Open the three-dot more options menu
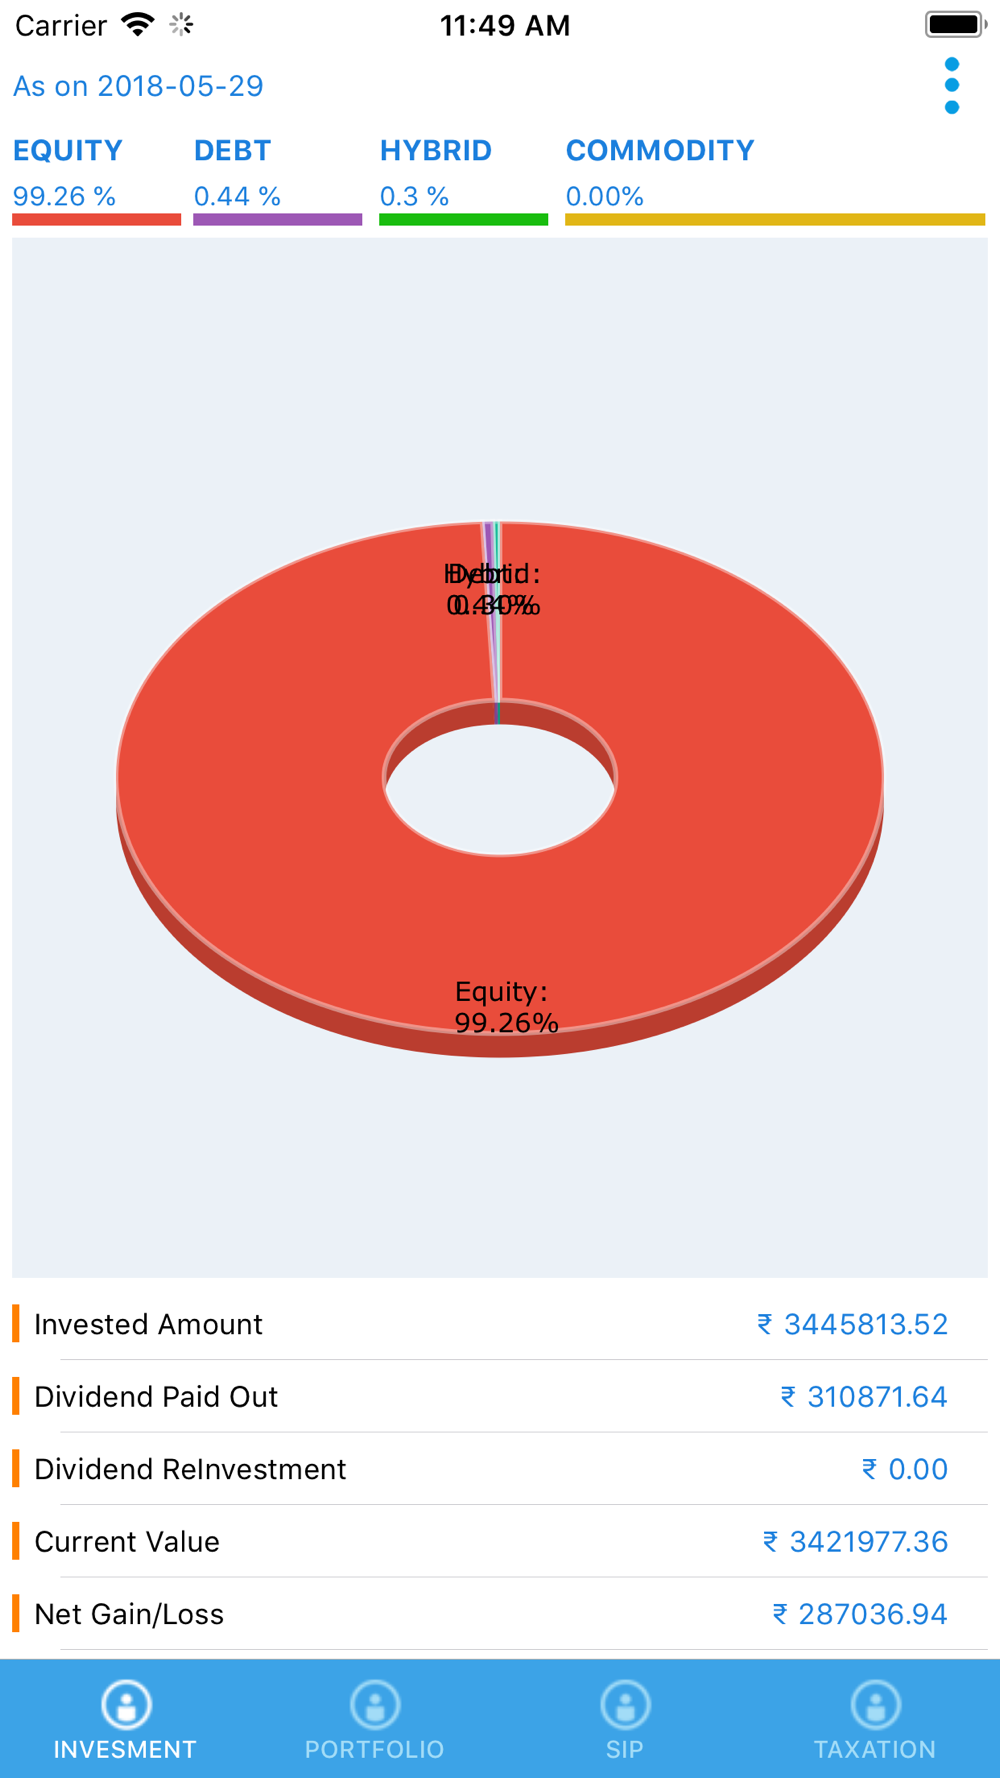Viewport: 1000px width, 1778px height. 951,86
